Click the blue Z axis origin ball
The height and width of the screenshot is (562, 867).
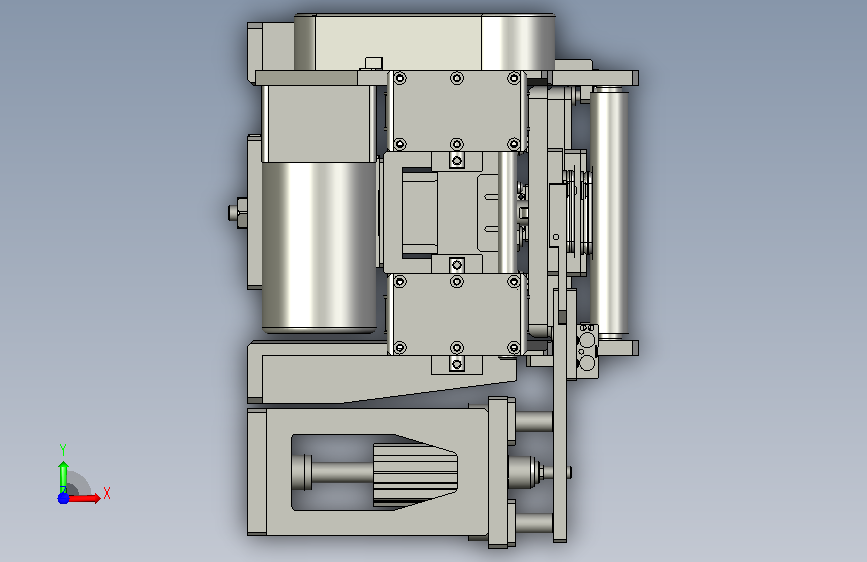(x=63, y=498)
